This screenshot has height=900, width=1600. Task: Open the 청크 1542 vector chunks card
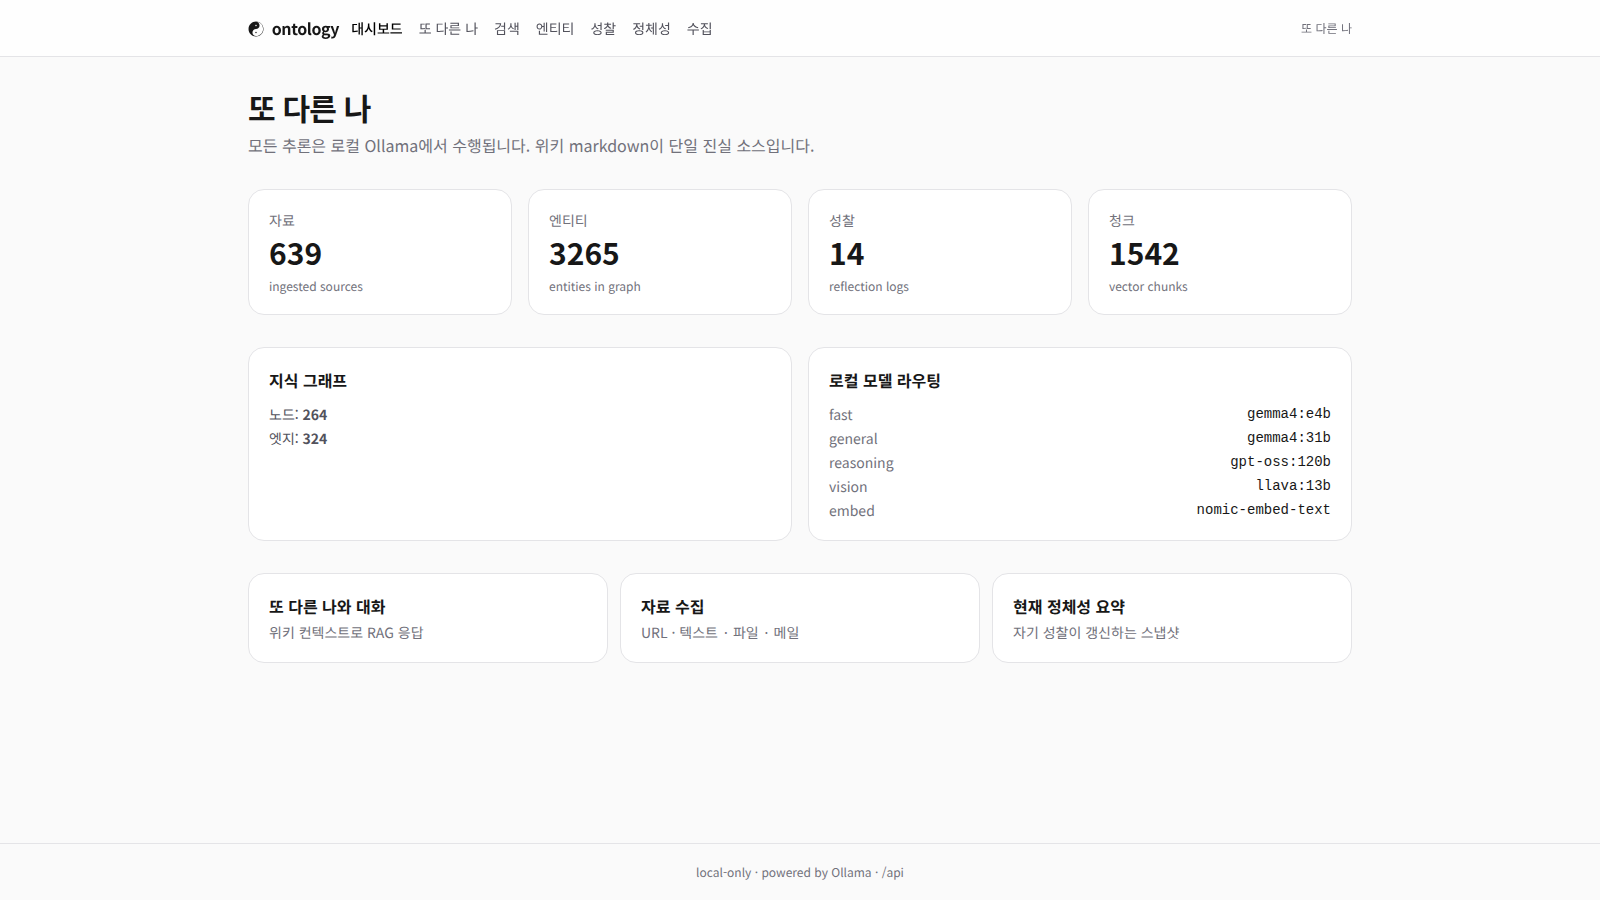(x=1220, y=252)
